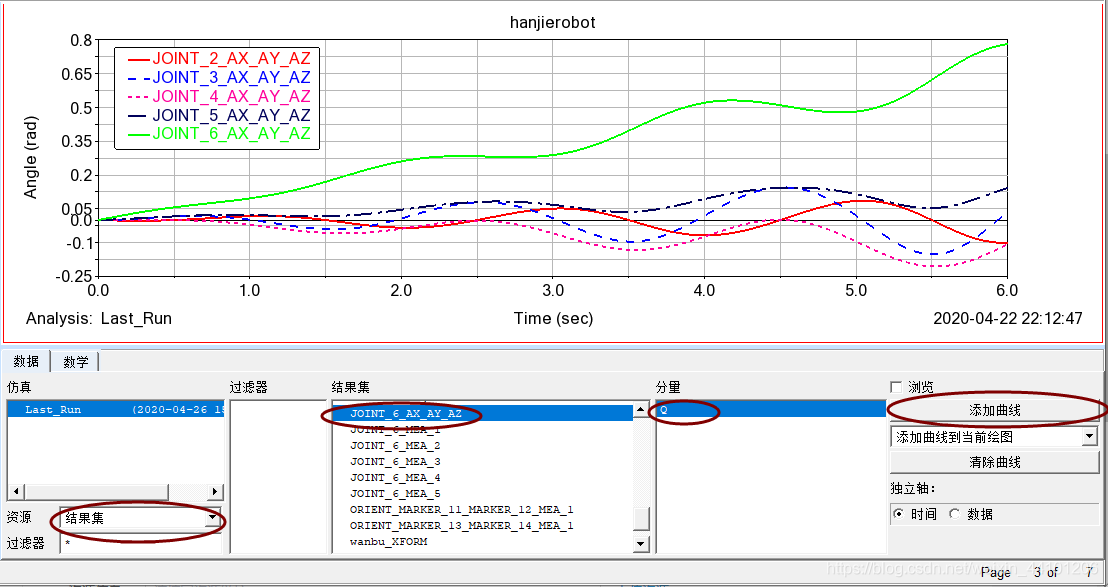
Task: Enable the 浏览 checkbox
Action: pos(896,387)
